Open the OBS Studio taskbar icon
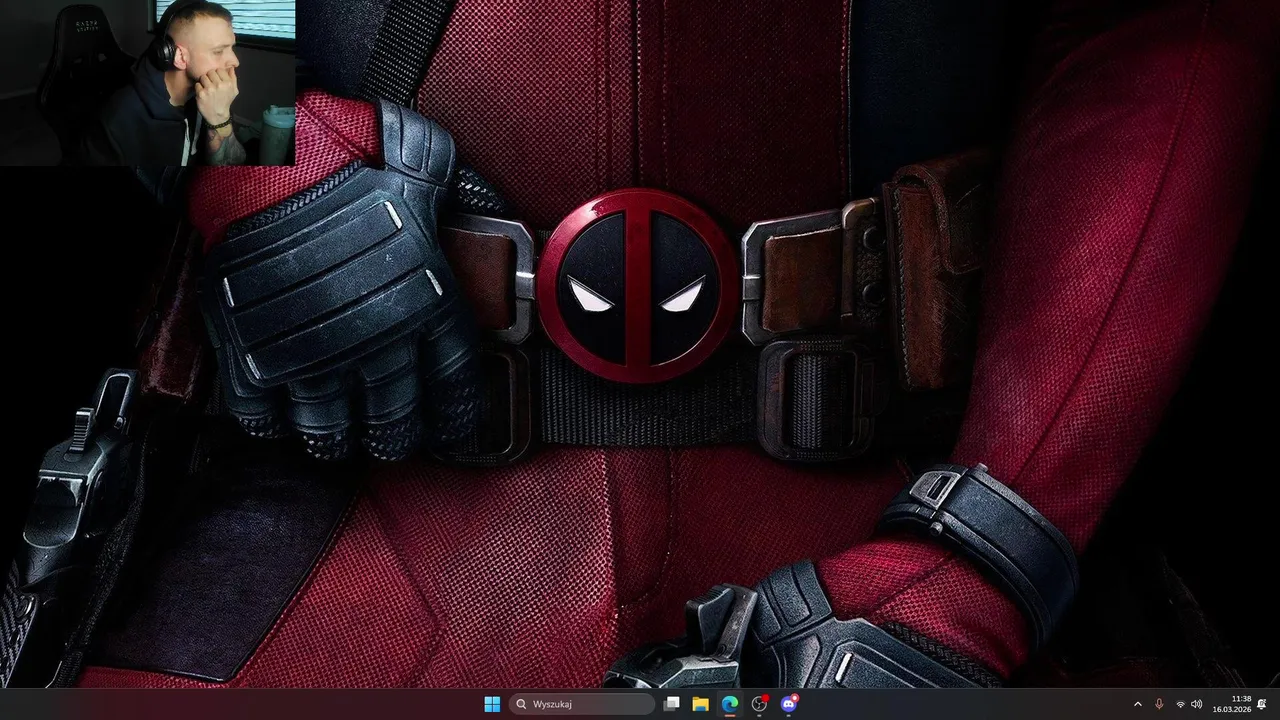The image size is (1280, 720). point(759,704)
